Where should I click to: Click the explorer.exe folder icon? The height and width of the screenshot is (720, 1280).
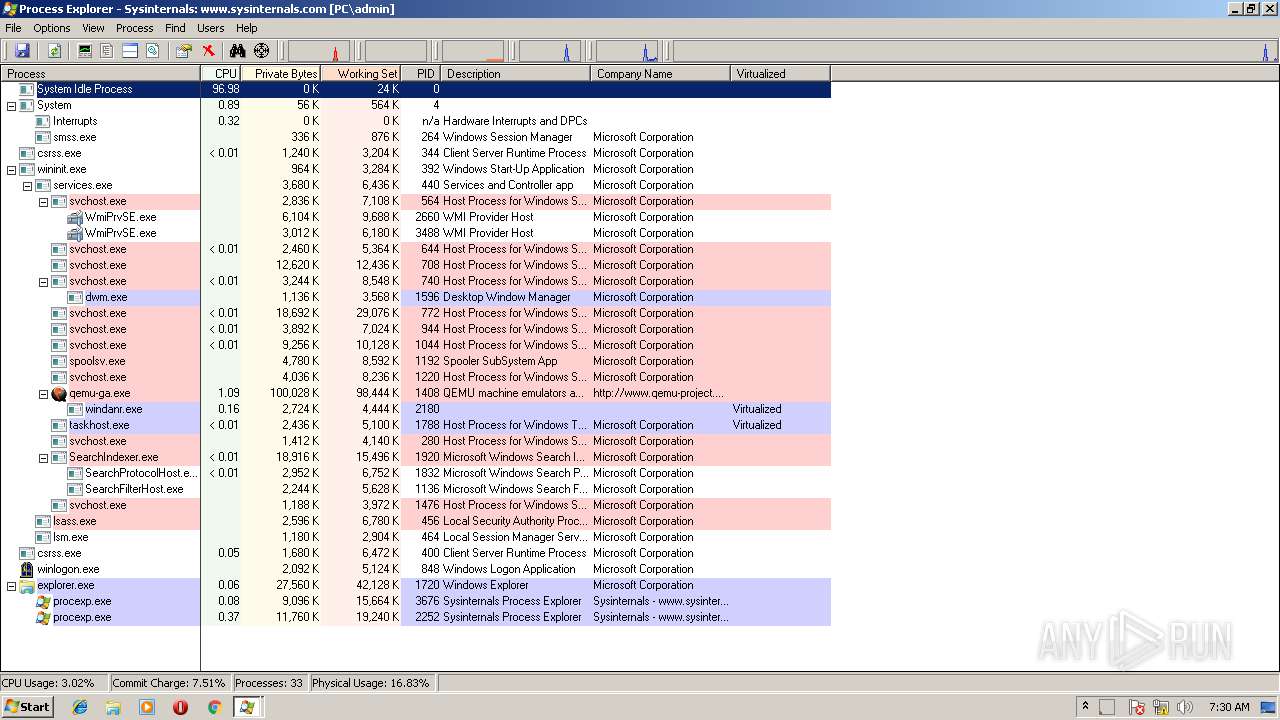tap(27, 585)
